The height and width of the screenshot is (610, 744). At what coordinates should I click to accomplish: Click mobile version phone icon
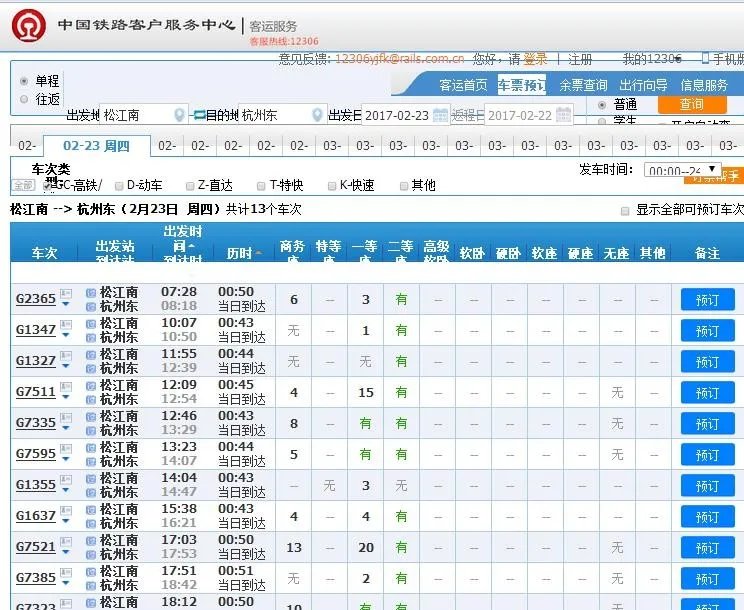point(705,58)
